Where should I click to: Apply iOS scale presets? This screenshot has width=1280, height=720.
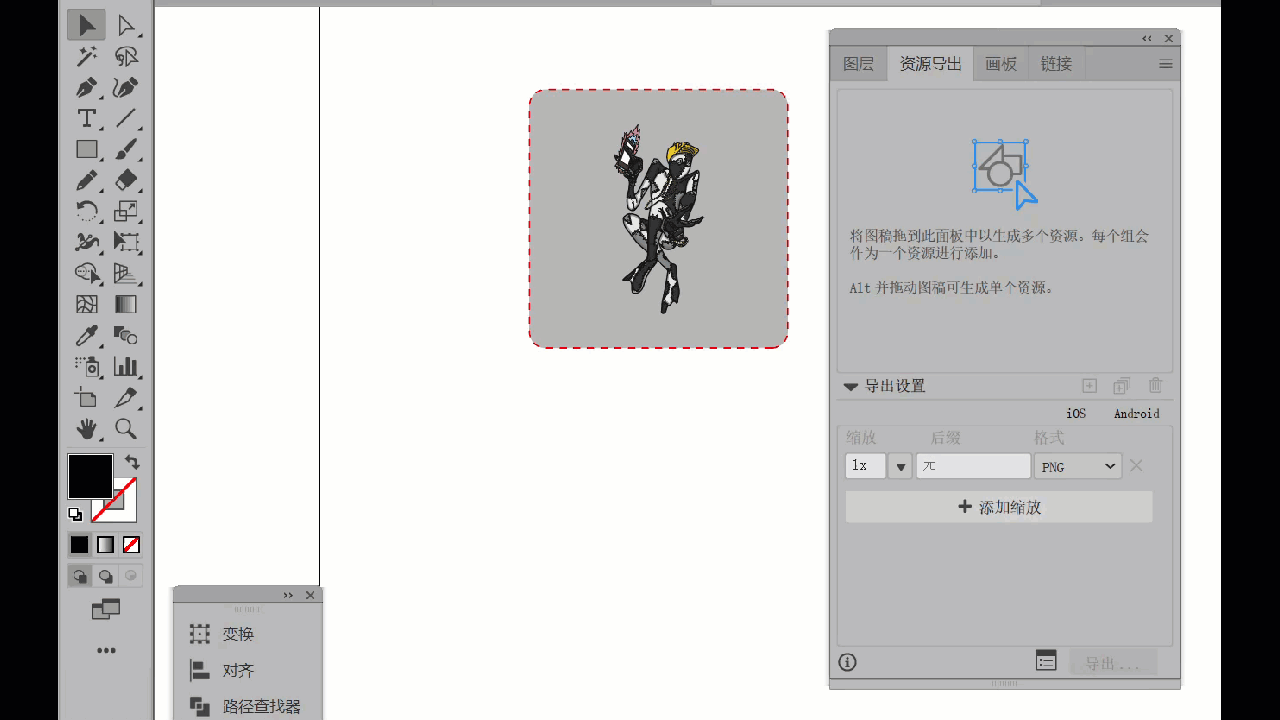pos(1076,413)
